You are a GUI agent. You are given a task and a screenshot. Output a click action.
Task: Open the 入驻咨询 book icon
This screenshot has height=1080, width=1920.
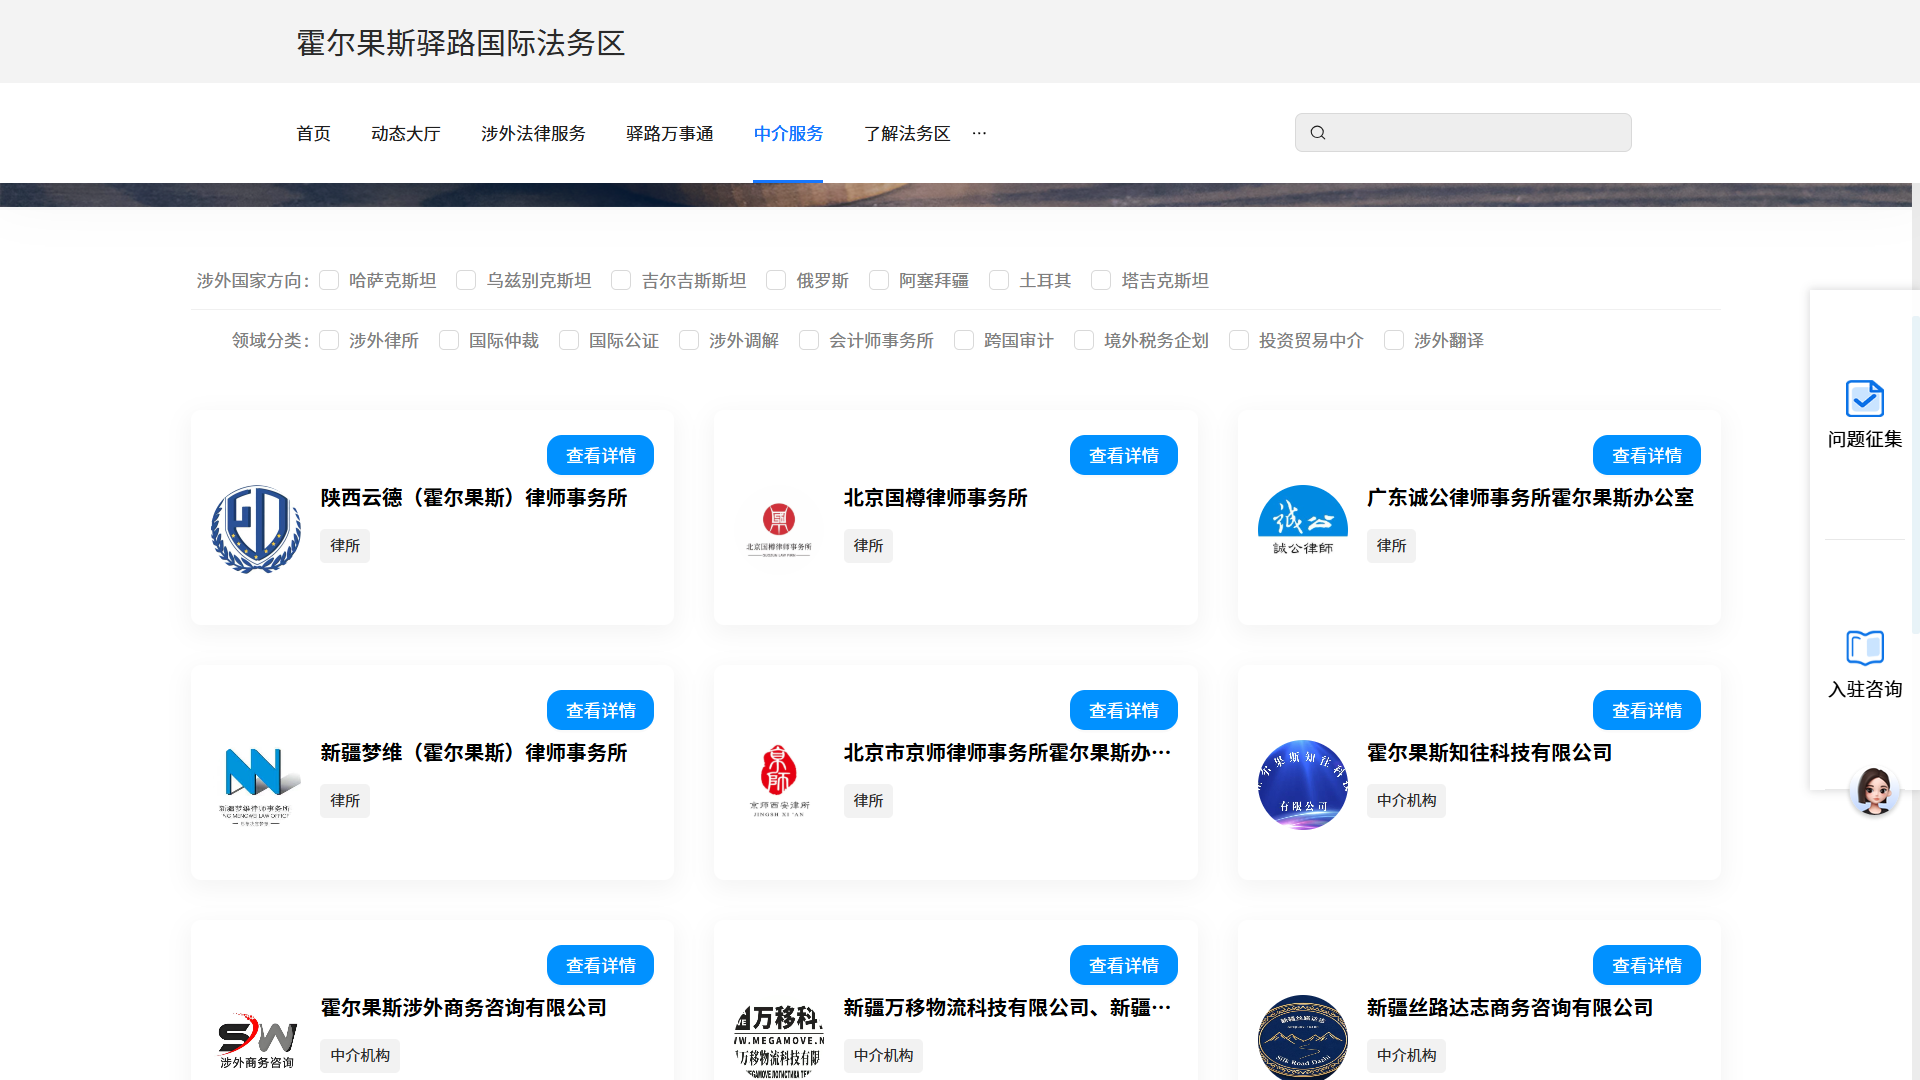(x=1864, y=648)
